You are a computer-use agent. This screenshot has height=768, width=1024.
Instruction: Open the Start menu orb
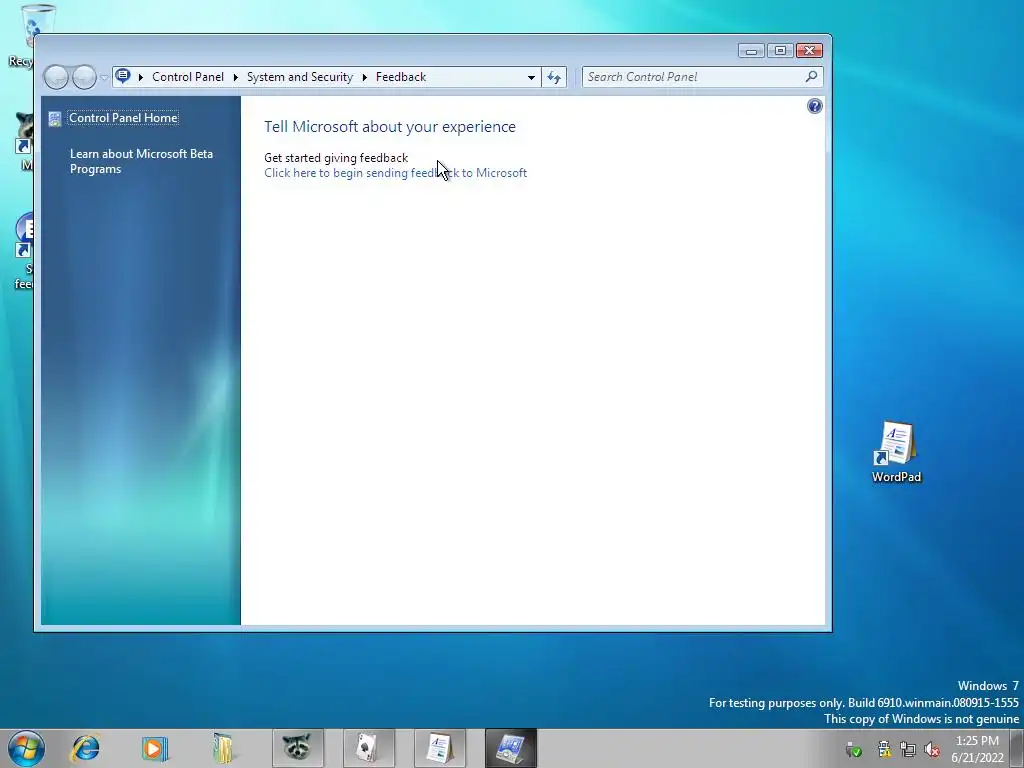(x=27, y=748)
